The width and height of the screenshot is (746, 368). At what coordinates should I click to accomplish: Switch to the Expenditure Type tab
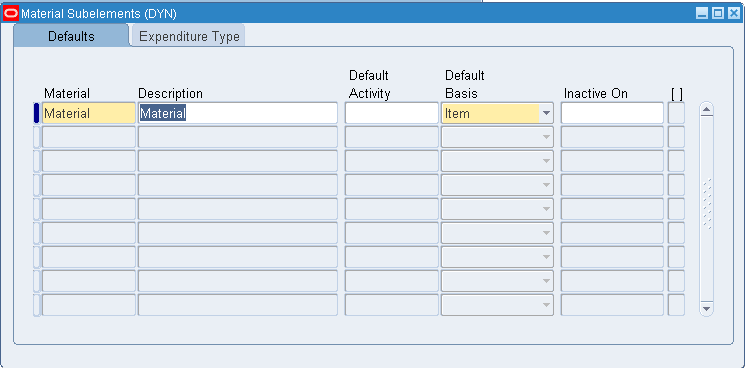click(x=189, y=36)
